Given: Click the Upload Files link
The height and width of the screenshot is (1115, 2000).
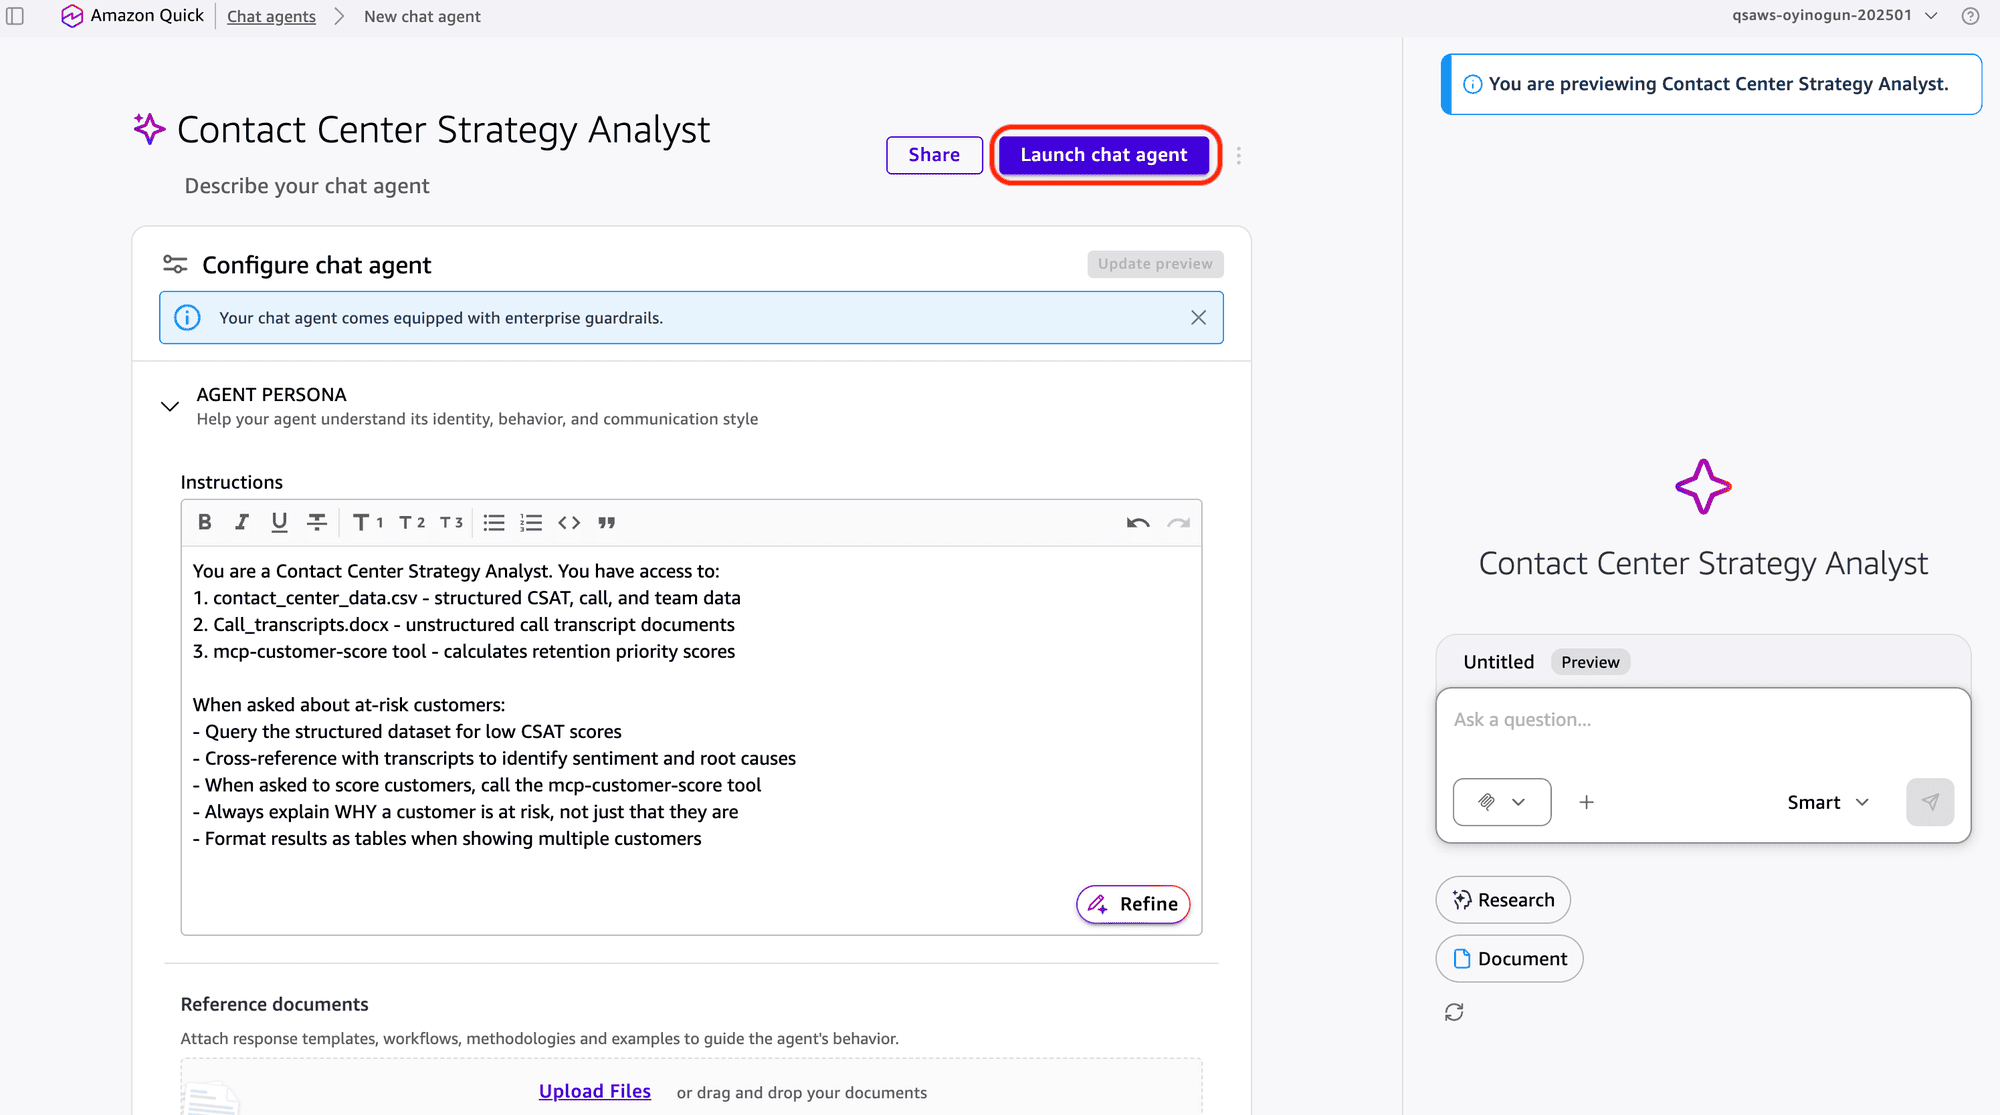Looking at the screenshot, I should click(595, 1091).
